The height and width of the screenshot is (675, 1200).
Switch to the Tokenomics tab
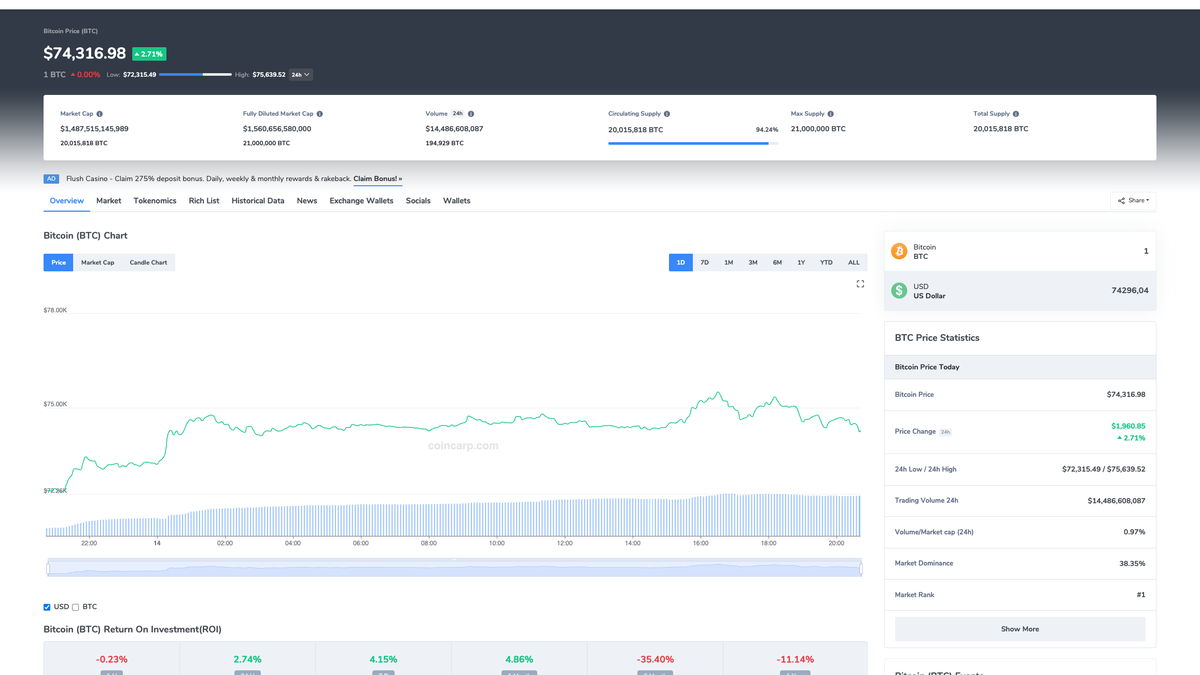point(155,200)
